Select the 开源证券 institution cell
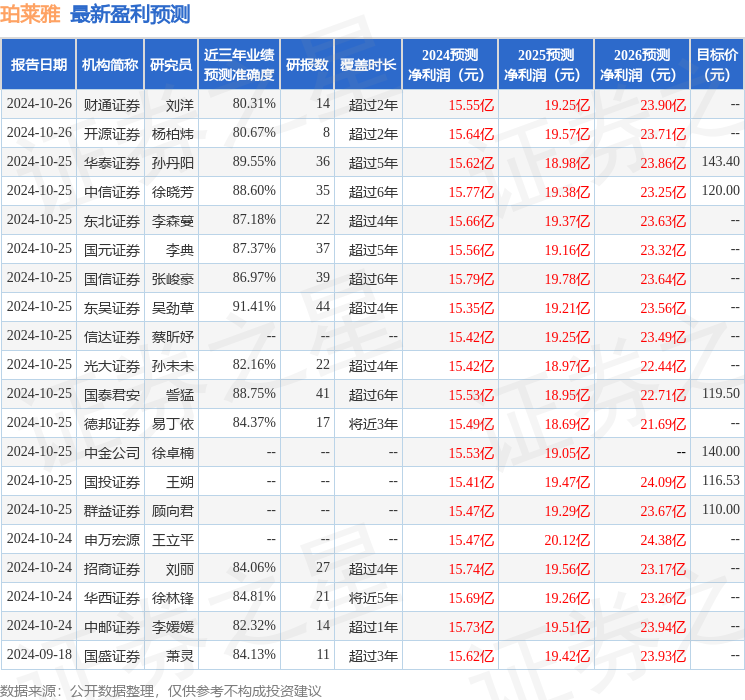 click(x=112, y=134)
